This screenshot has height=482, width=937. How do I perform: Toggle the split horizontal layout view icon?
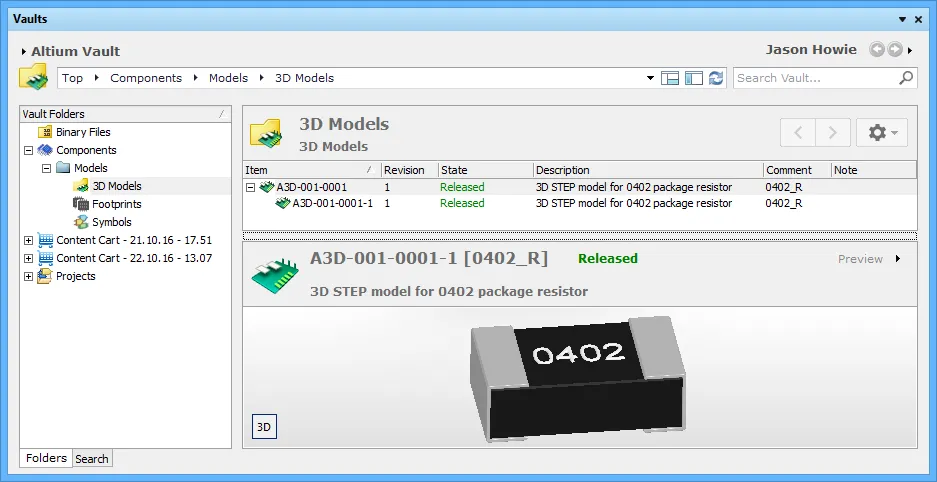tap(670, 78)
